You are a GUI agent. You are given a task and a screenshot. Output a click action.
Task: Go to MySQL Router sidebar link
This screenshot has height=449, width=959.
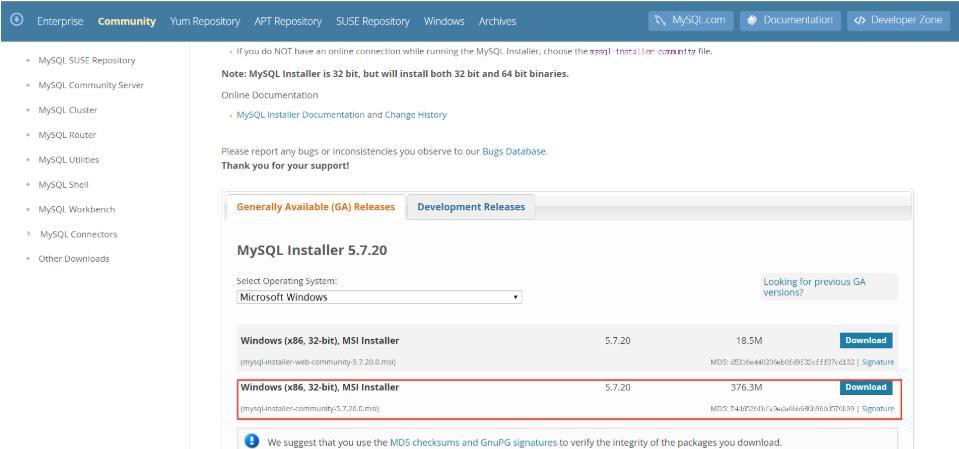click(x=67, y=135)
